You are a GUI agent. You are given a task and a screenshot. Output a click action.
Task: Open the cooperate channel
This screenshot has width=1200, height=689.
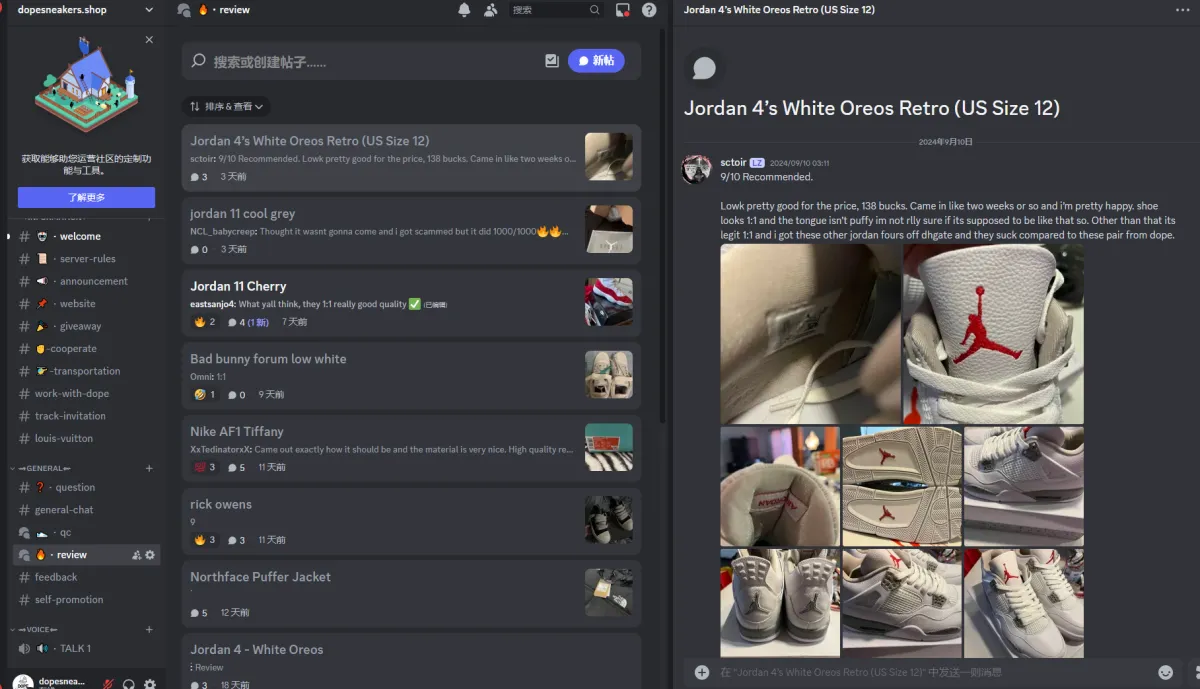coord(86,349)
